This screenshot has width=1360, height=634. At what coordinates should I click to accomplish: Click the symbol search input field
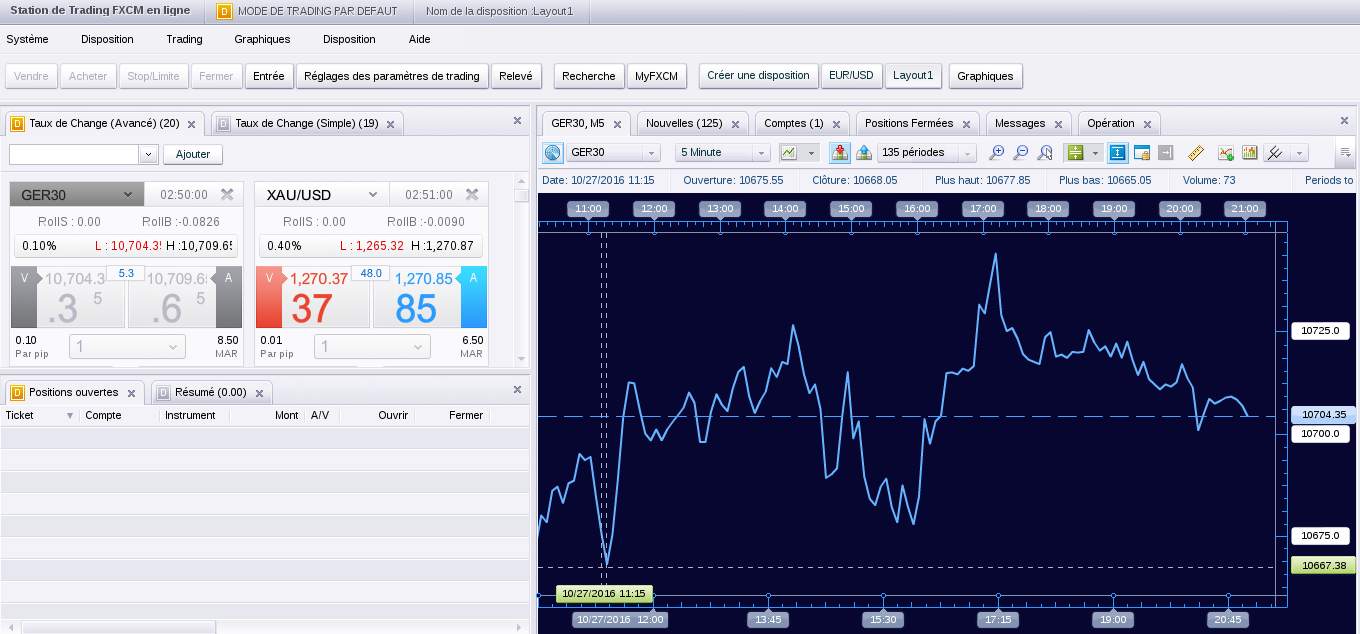pyautogui.click(x=73, y=154)
